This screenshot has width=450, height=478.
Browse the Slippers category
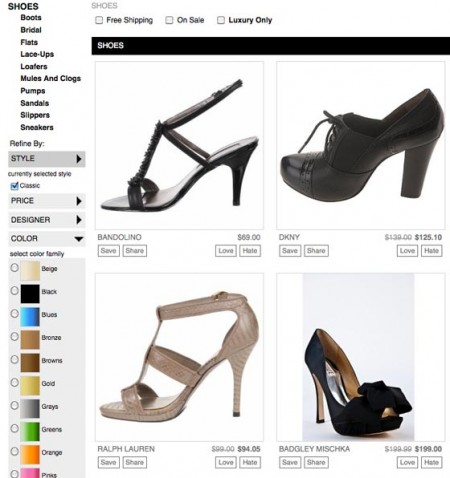click(35, 115)
